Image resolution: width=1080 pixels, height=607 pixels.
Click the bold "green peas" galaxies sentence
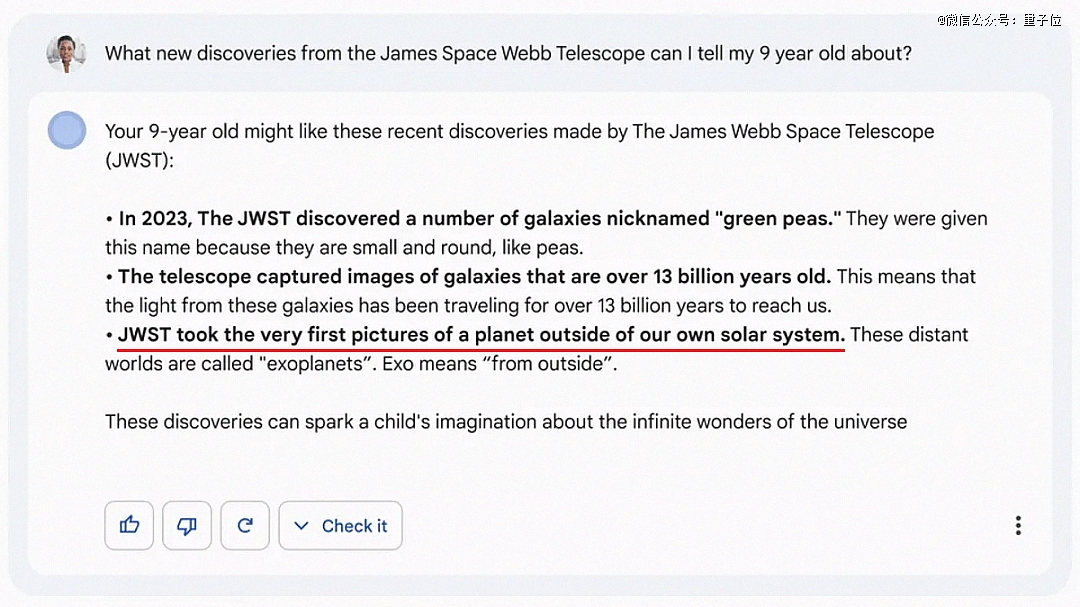click(480, 219)
